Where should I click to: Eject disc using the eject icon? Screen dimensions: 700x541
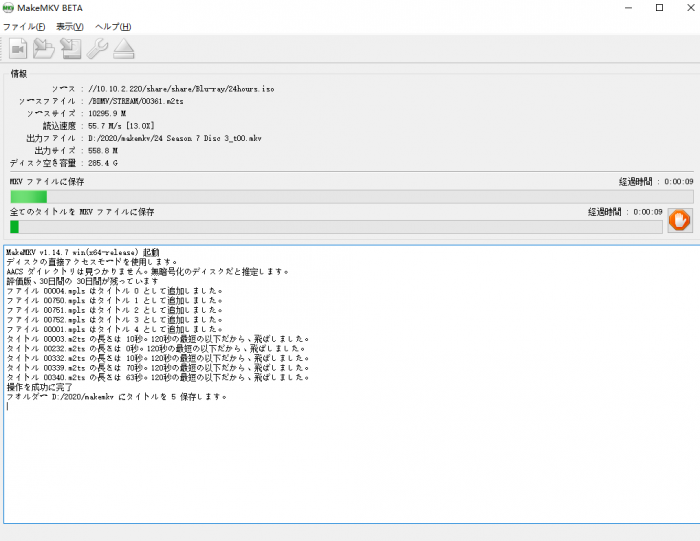124,49
